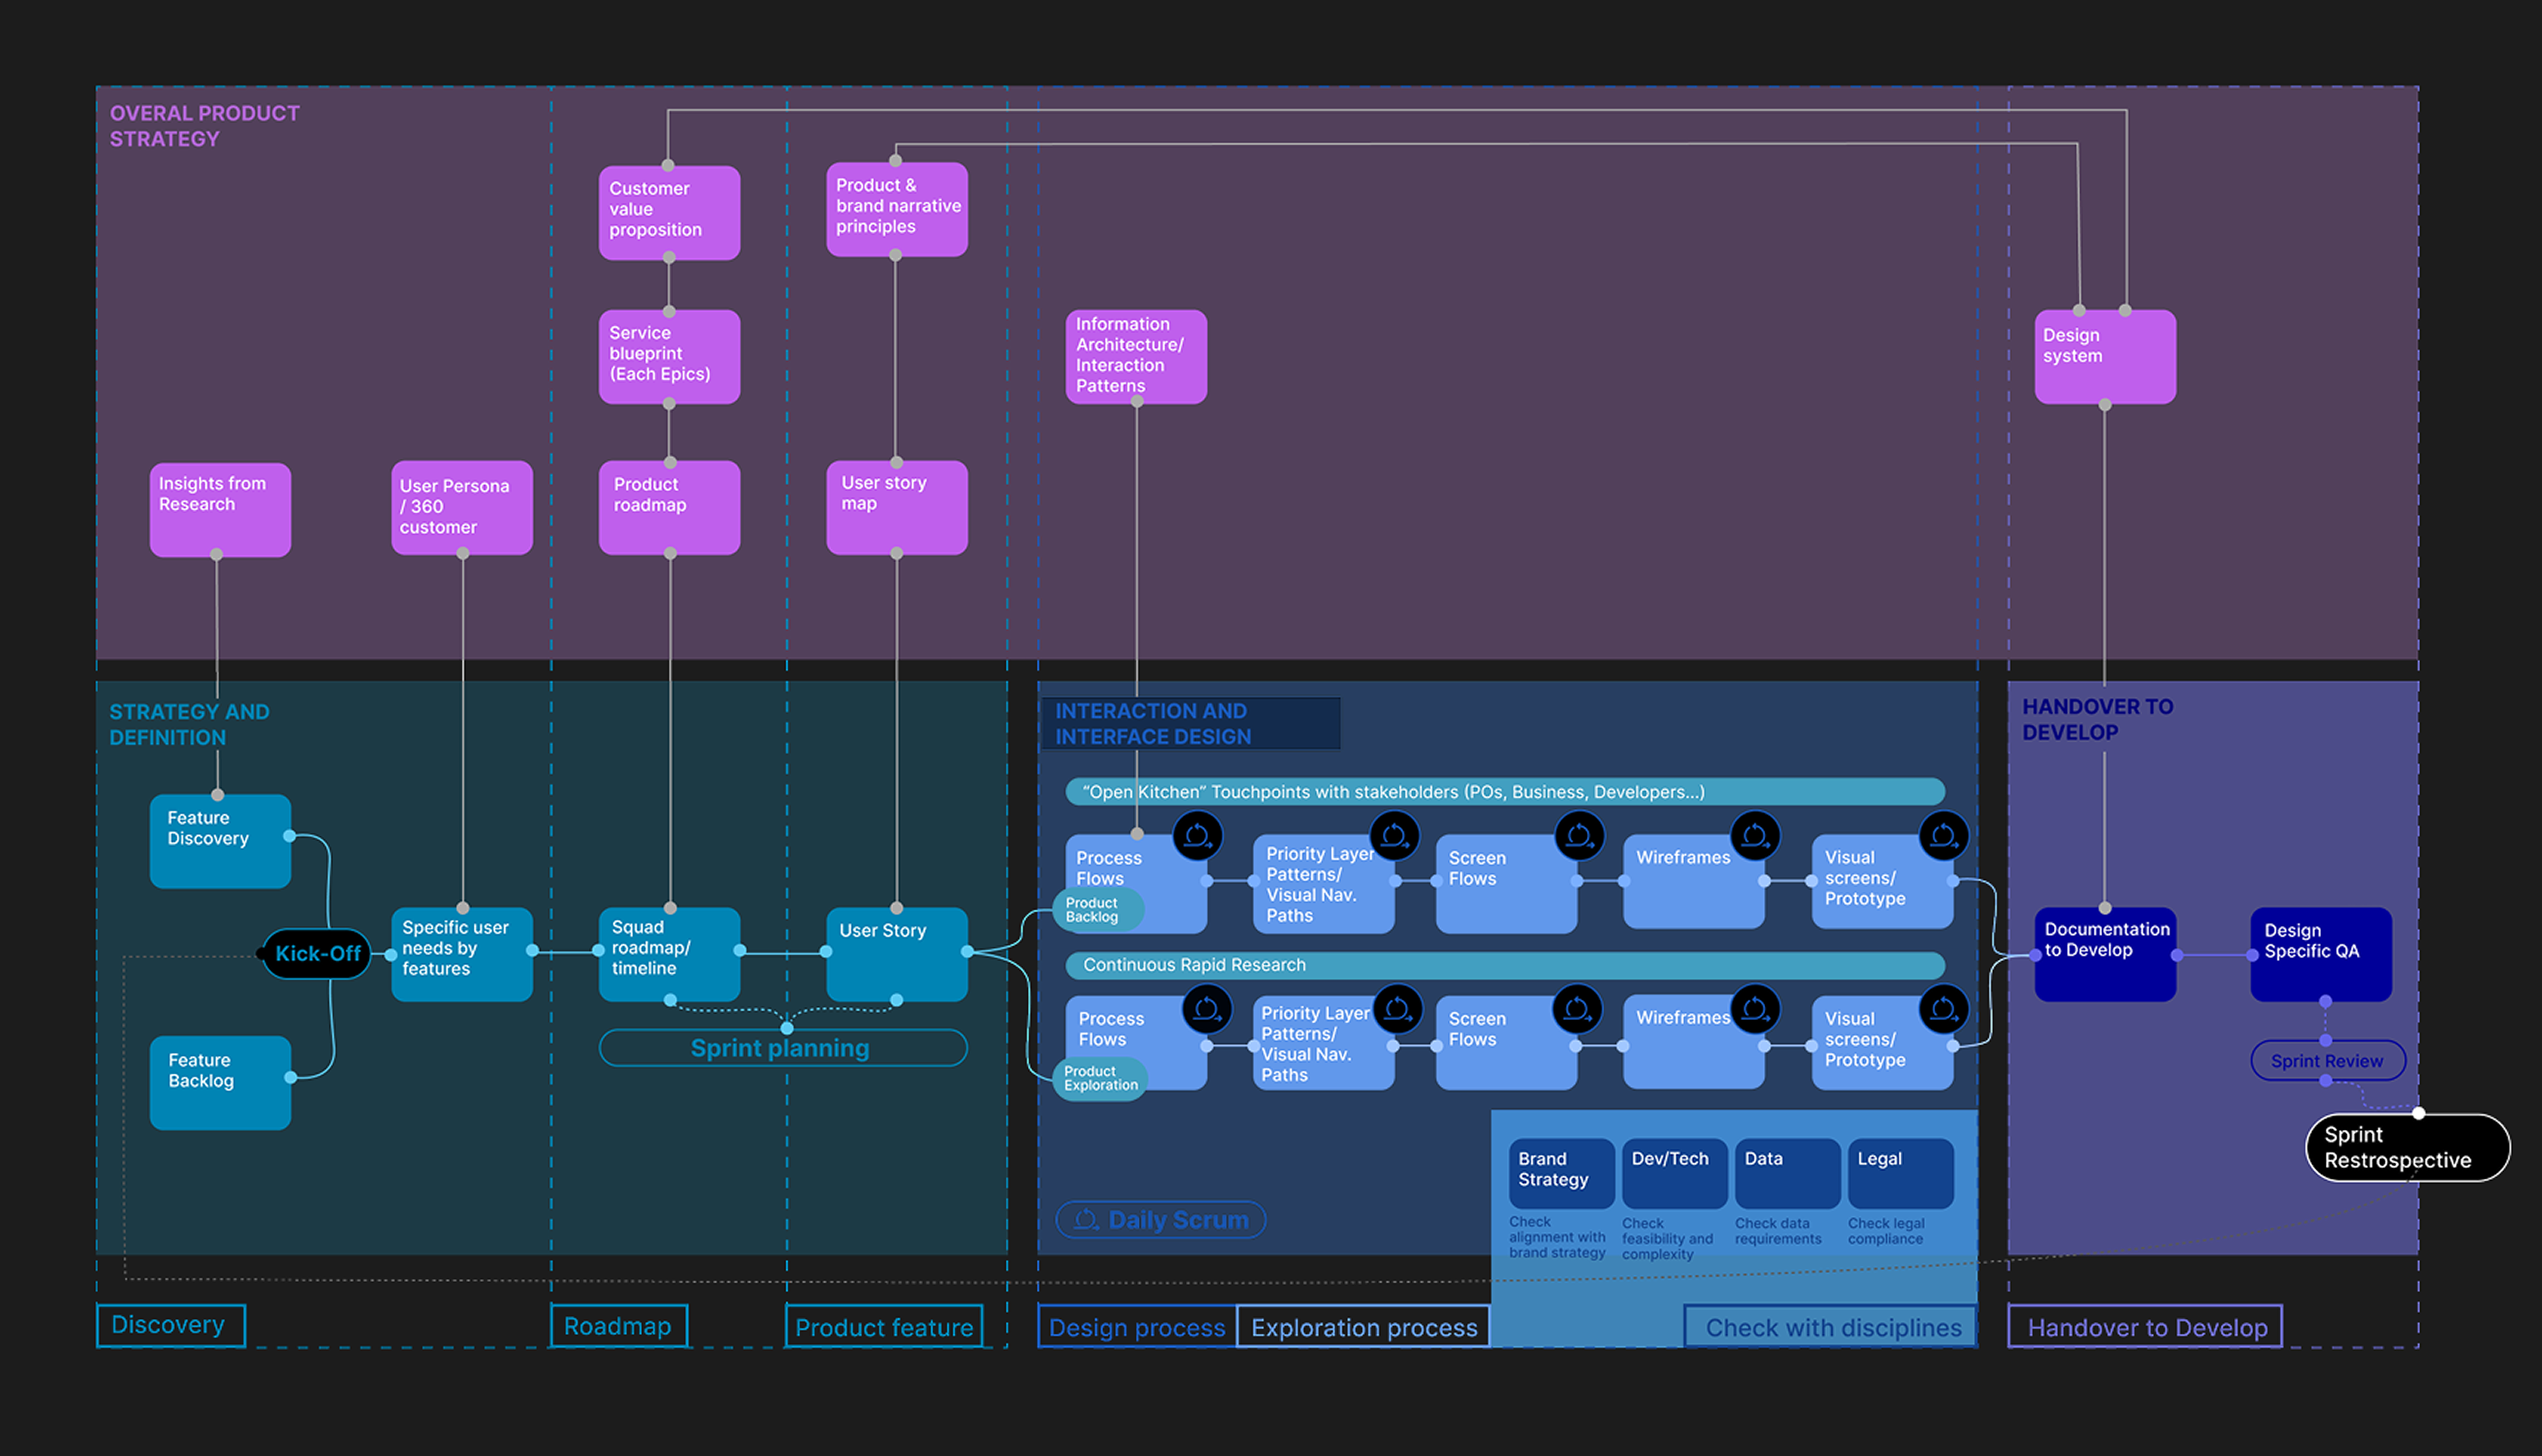2542x1456 pixels.
Task: Open the Discovery phase label
Action: (x=170, y=1325)
